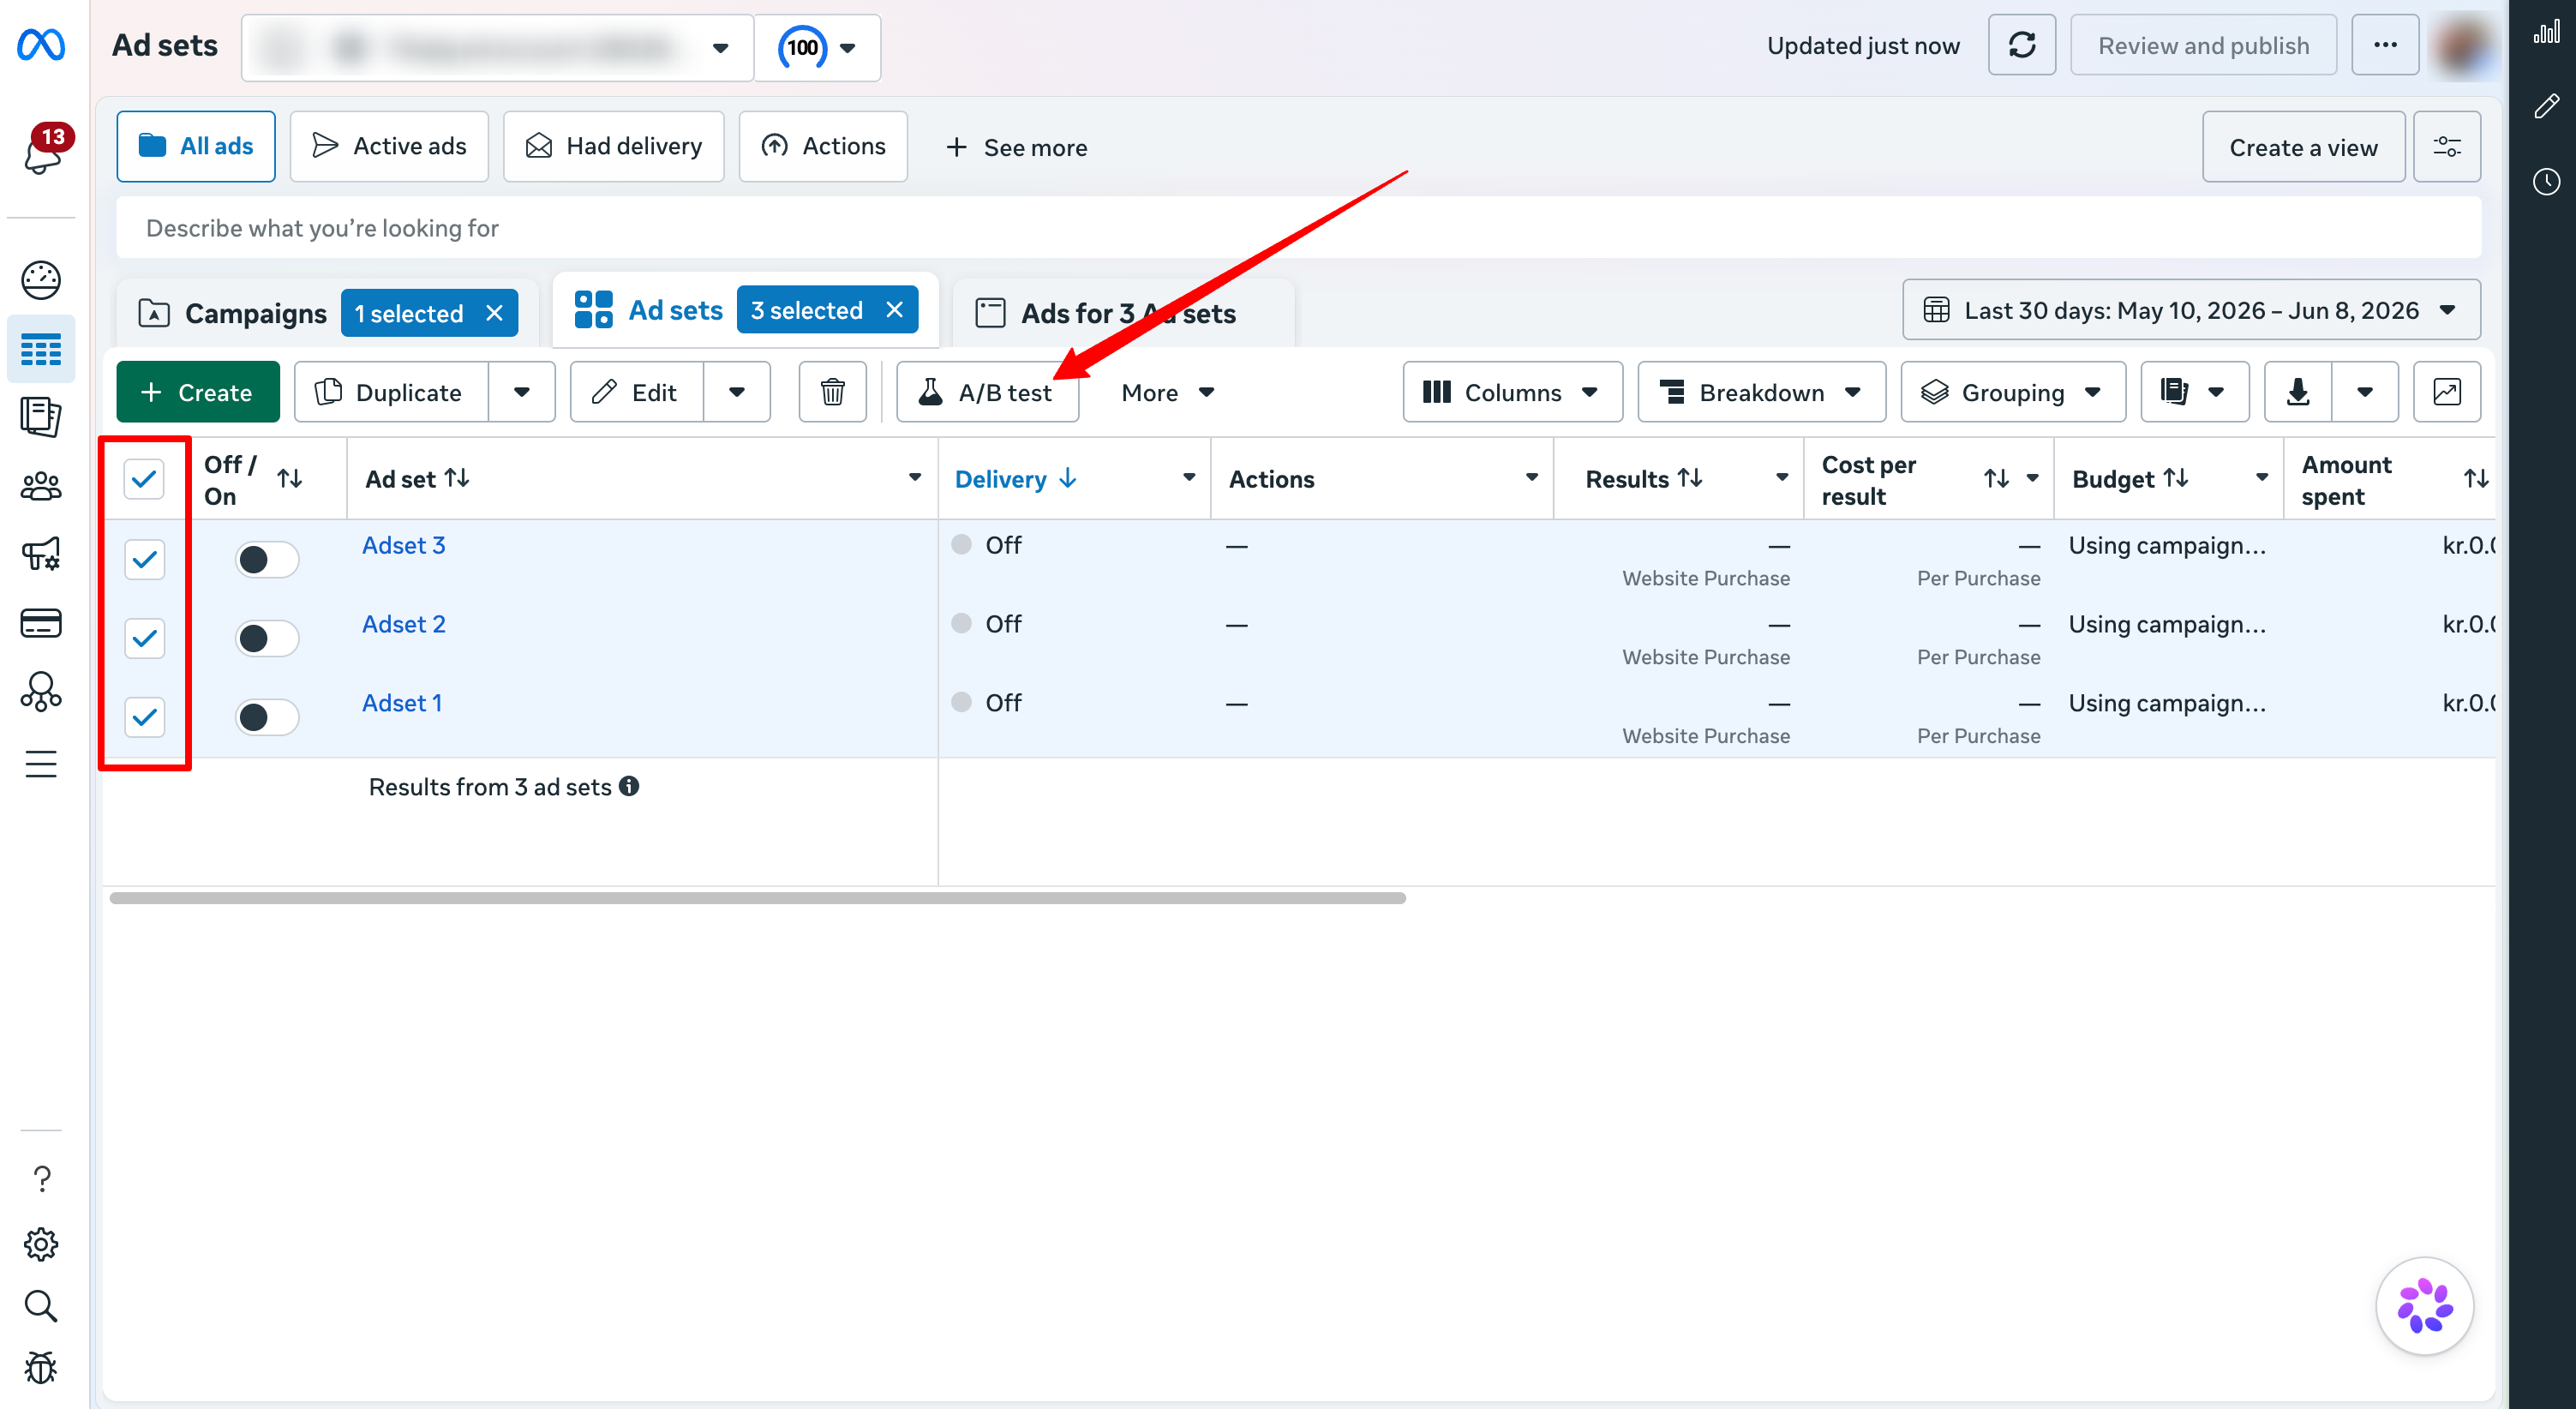The image size is (2576, 1409).
Task: Open Settings gear in sidebar
Action: 41,1245
